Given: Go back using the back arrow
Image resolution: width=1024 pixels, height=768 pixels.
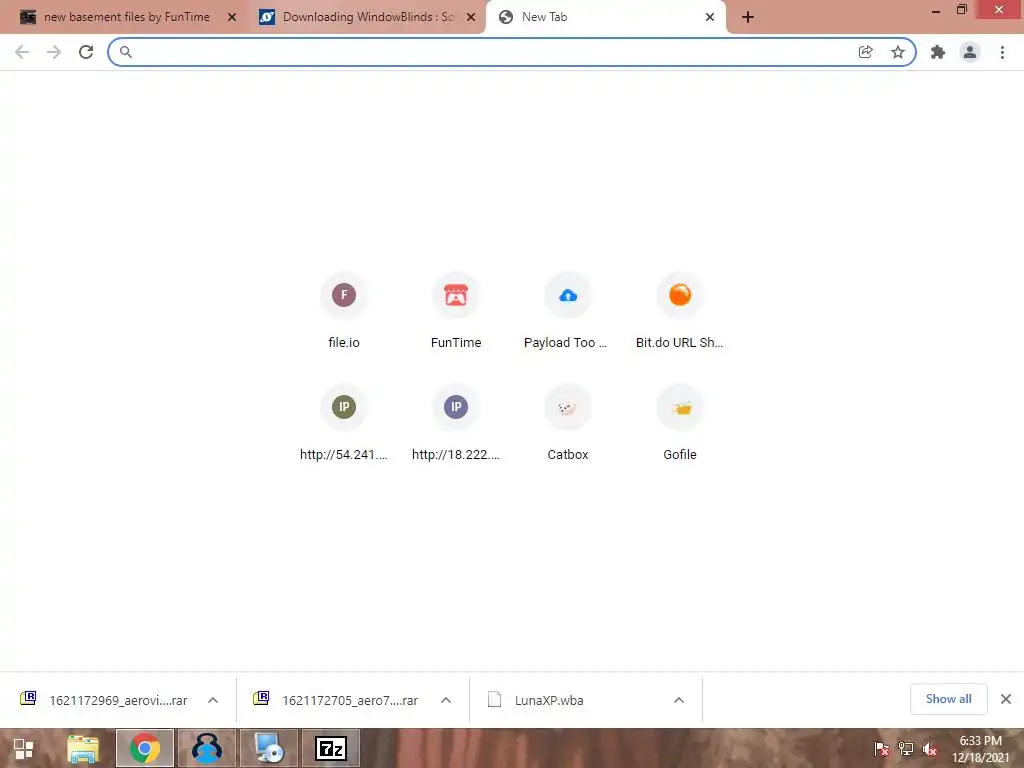Looking at the screenshot, I should (x=22, y=52).
